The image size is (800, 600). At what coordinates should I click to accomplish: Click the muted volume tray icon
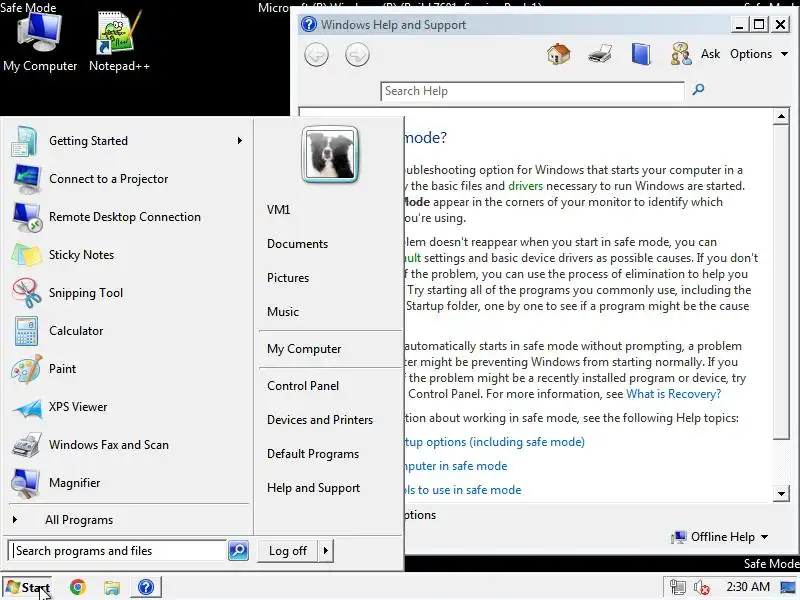click(702, 587)
